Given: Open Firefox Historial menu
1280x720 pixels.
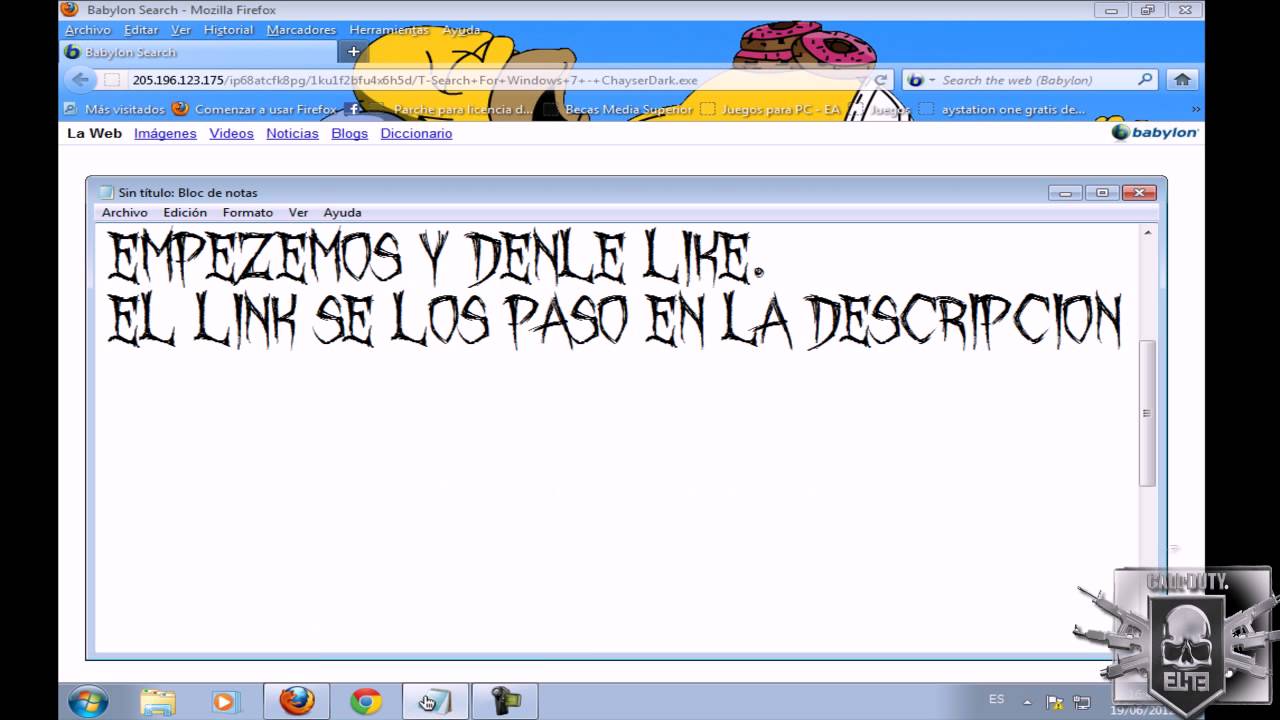Looking at the screenshot, I should coord(228,30).
